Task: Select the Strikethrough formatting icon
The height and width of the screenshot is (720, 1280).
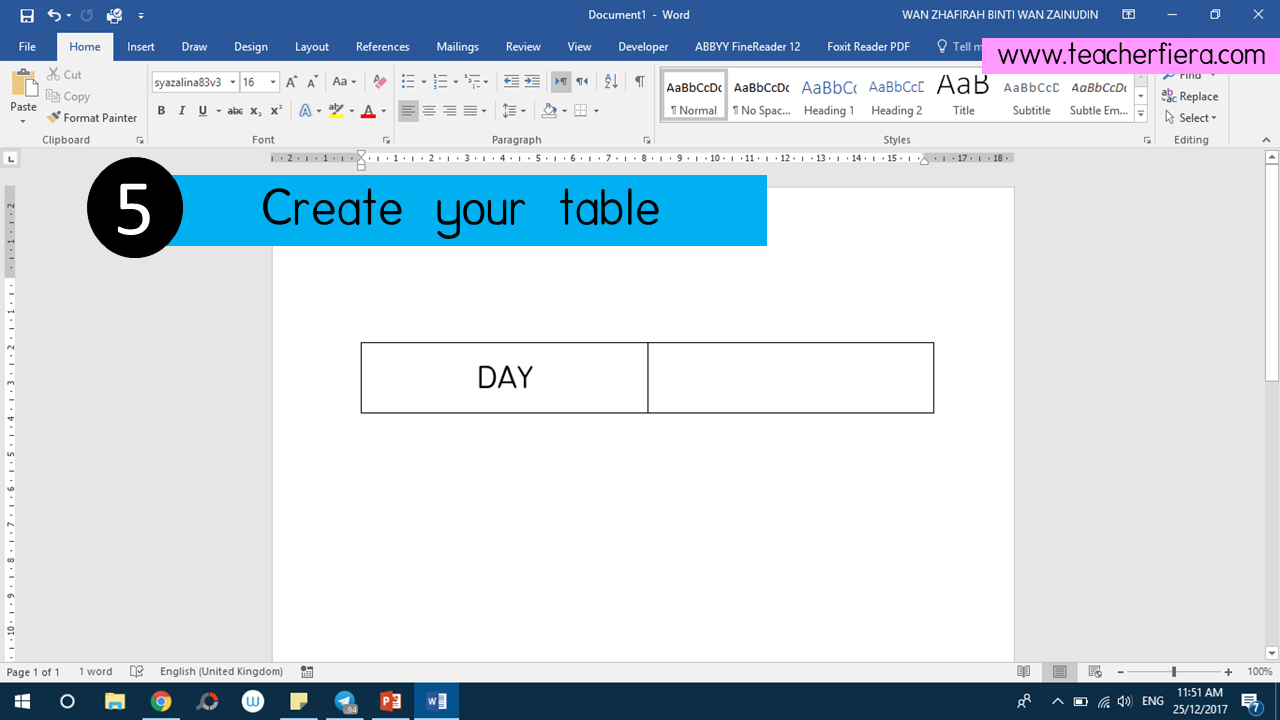Action: (234, 110)
